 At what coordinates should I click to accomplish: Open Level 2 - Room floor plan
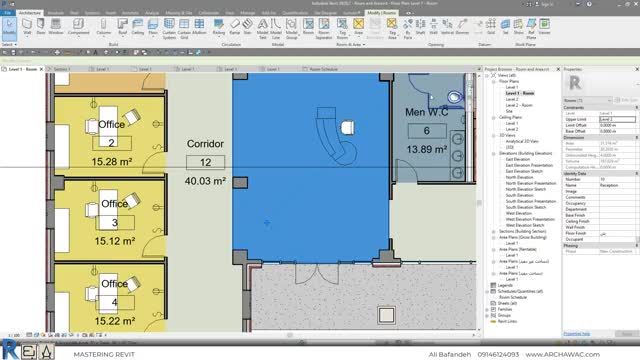(519, 105)
